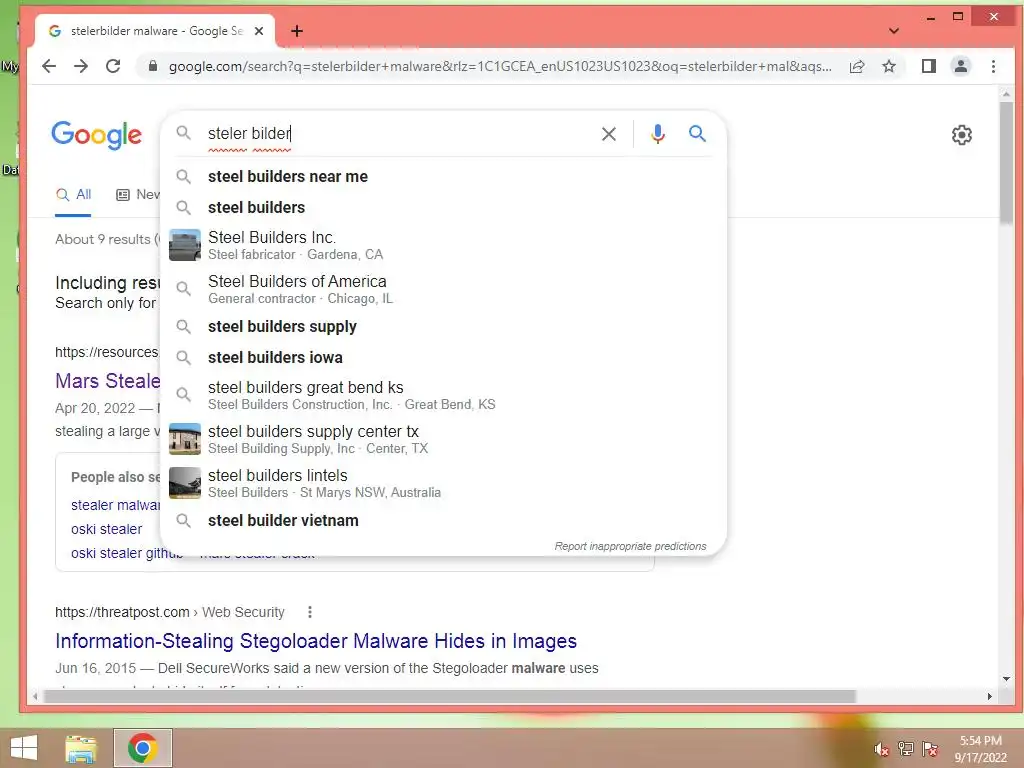Open related search stealer malware
Image resolution: width=1024 pixels, height=768 pixels.
pos(116,505)
